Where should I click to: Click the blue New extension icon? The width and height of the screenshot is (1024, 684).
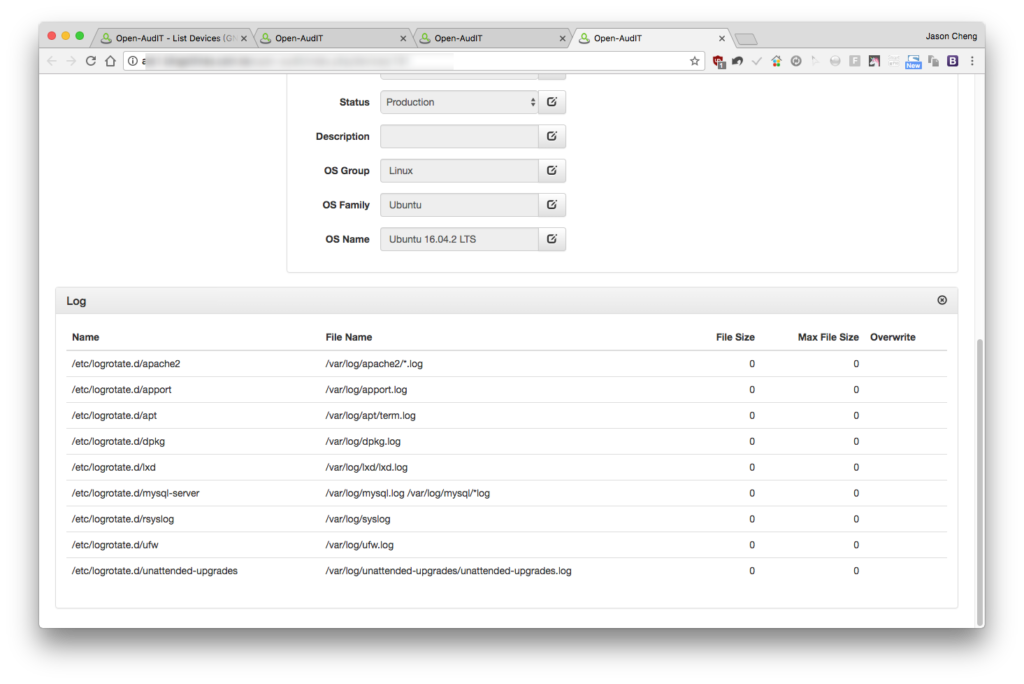click(x=913, y=61)
